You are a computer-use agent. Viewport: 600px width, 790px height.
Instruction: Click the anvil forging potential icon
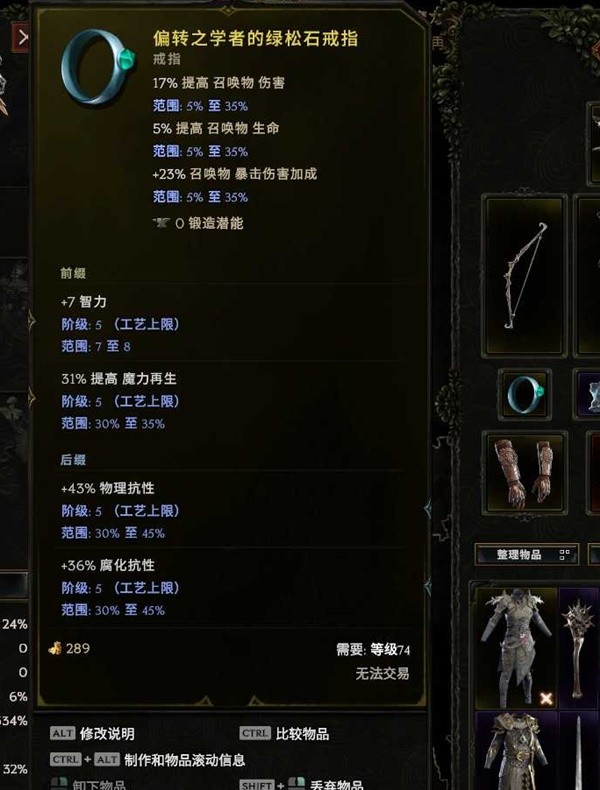click(161, 223)
